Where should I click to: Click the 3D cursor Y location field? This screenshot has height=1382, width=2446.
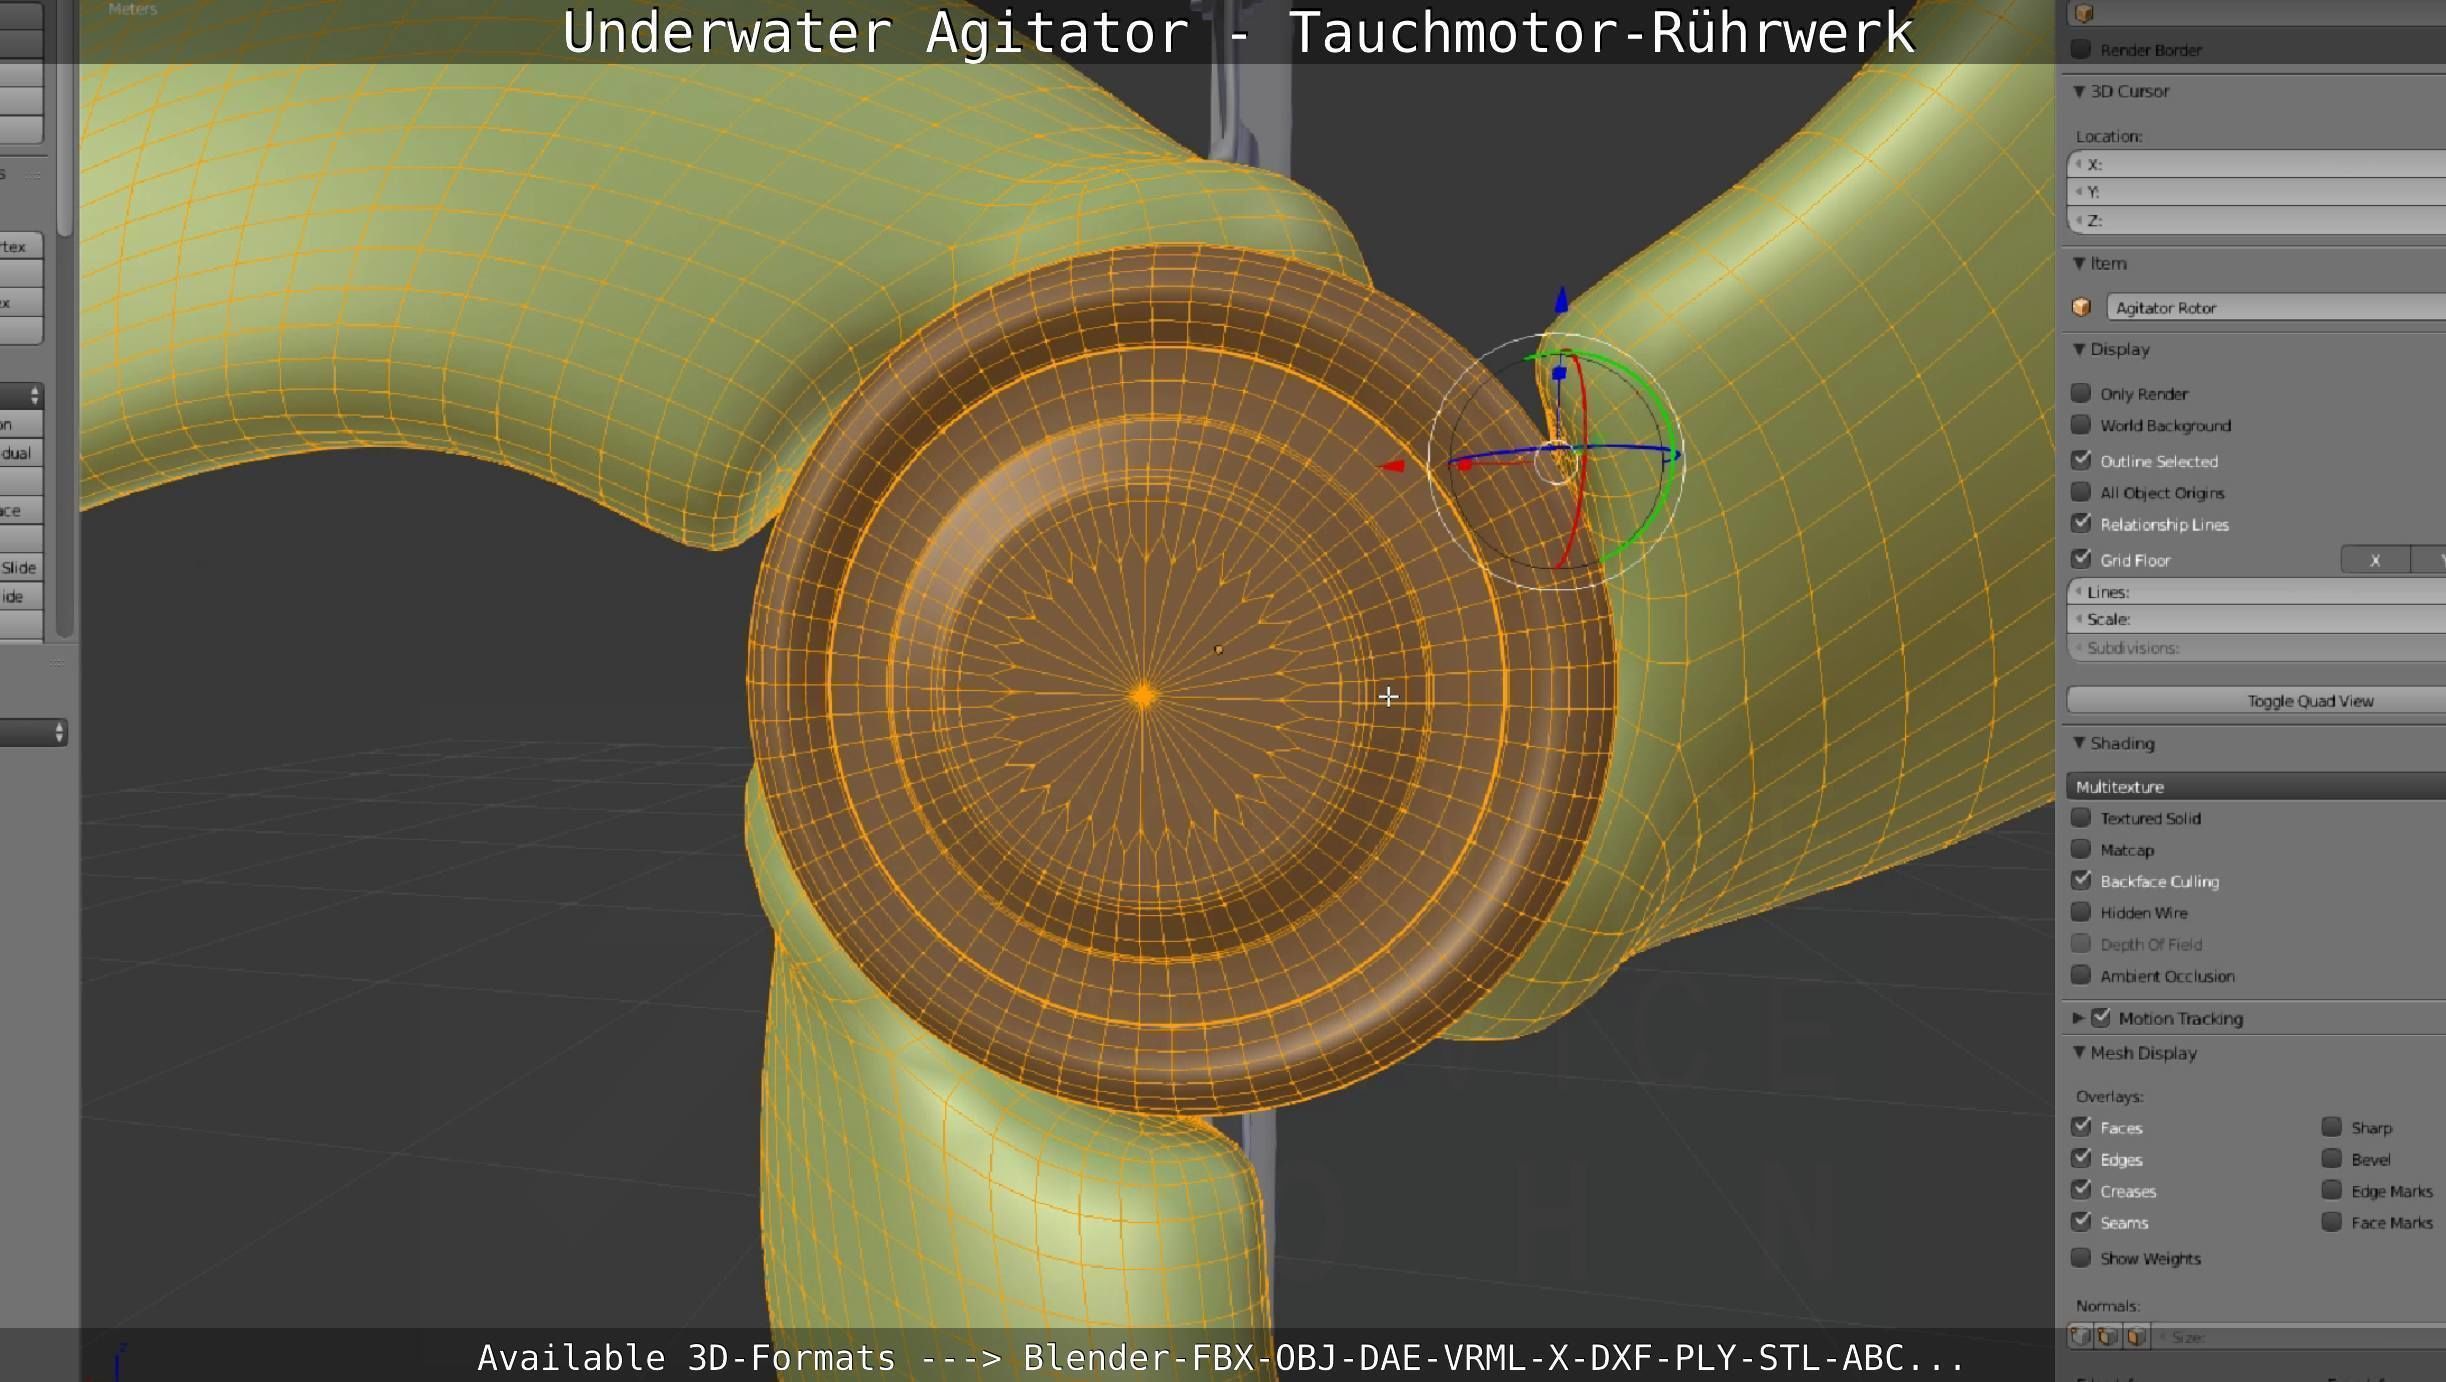pos(2256,192)
